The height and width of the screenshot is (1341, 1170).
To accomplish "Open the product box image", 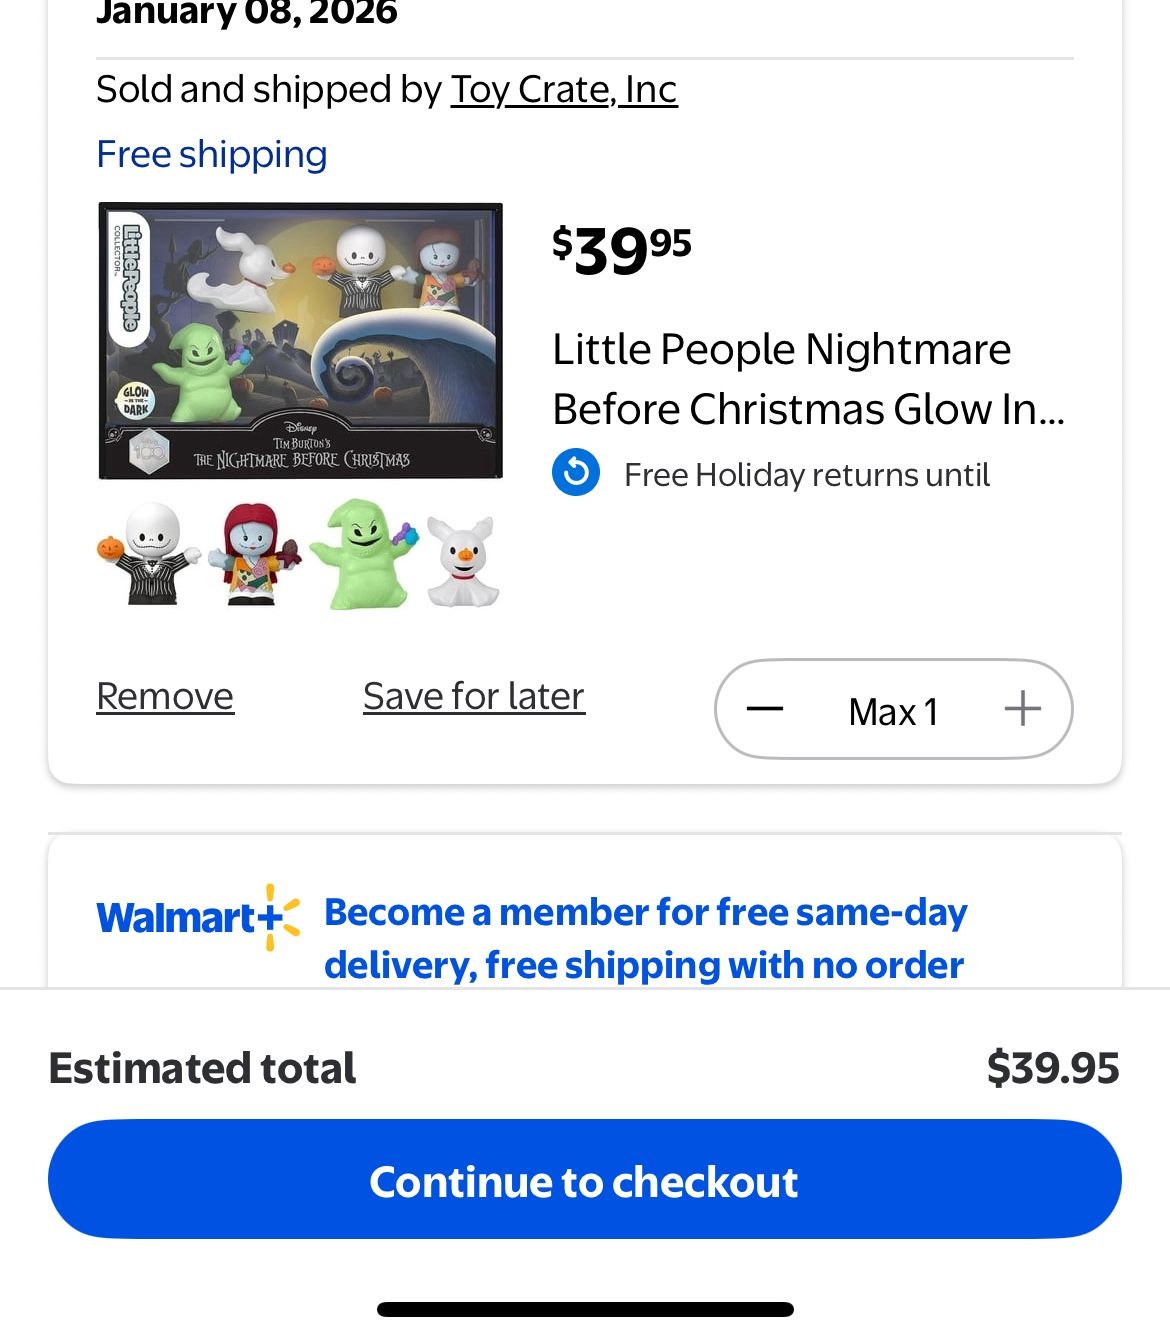I will point(301,341).
